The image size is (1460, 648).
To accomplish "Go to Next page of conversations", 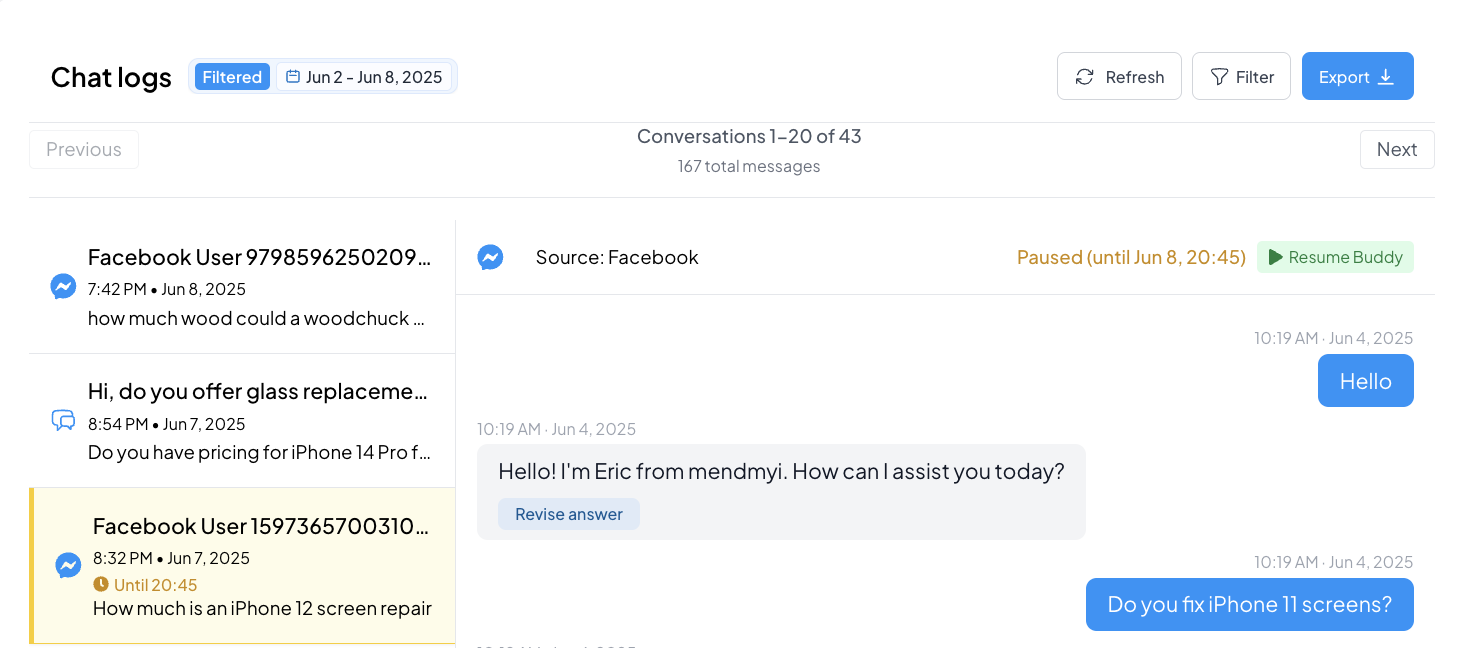I will [x=1396, y=149].
